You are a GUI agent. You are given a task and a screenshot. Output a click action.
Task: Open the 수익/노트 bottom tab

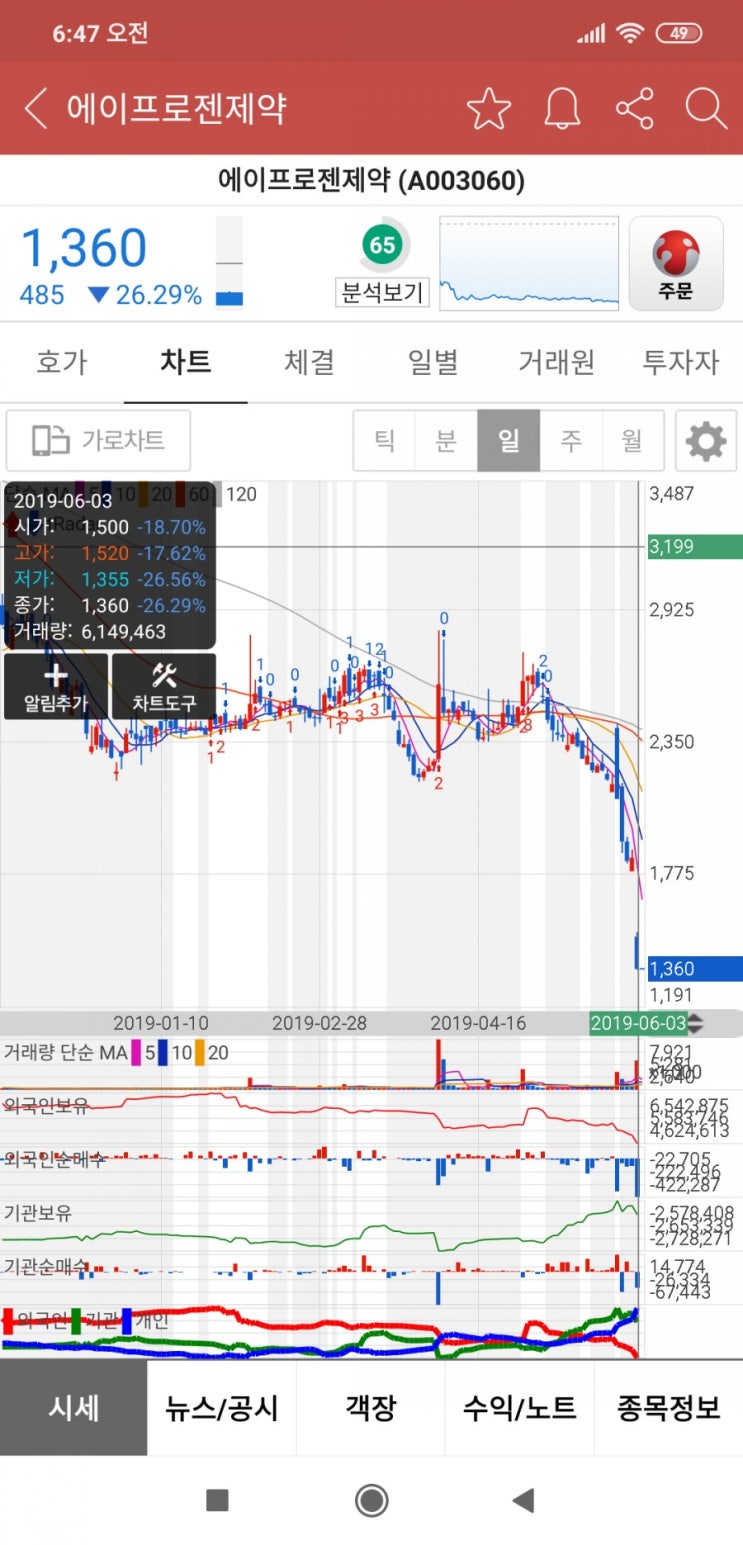coord(520,1408)
